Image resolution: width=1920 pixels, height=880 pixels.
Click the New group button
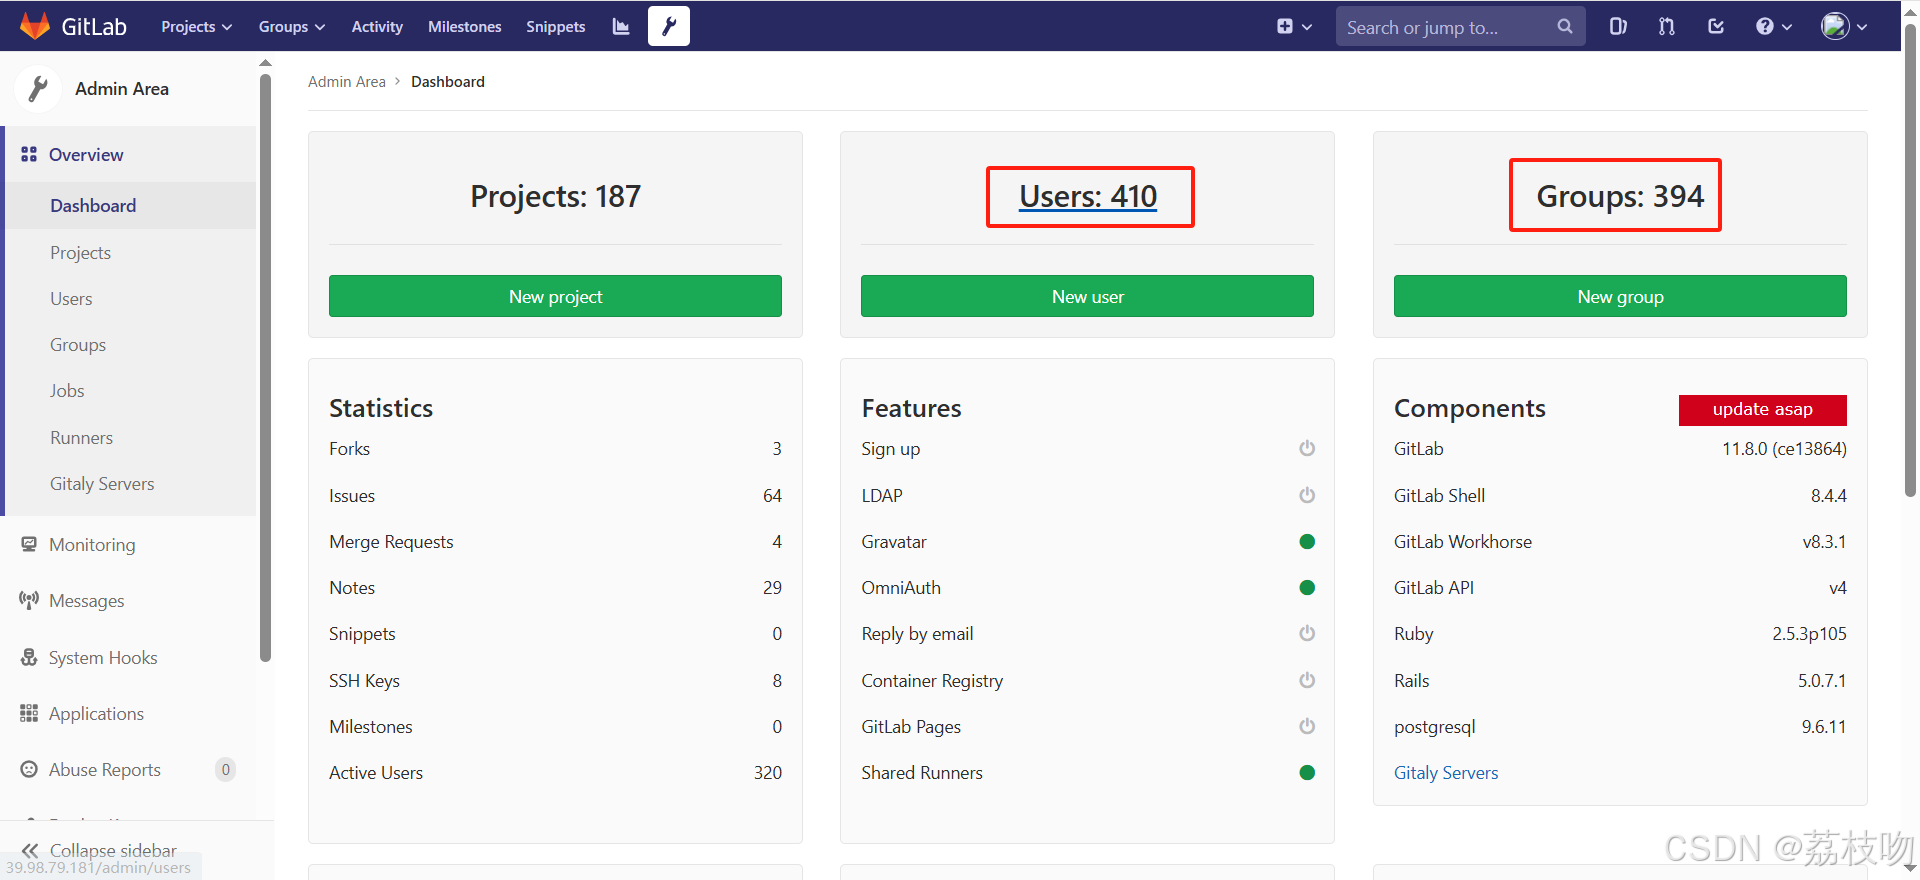click(x=1620, y=297)
